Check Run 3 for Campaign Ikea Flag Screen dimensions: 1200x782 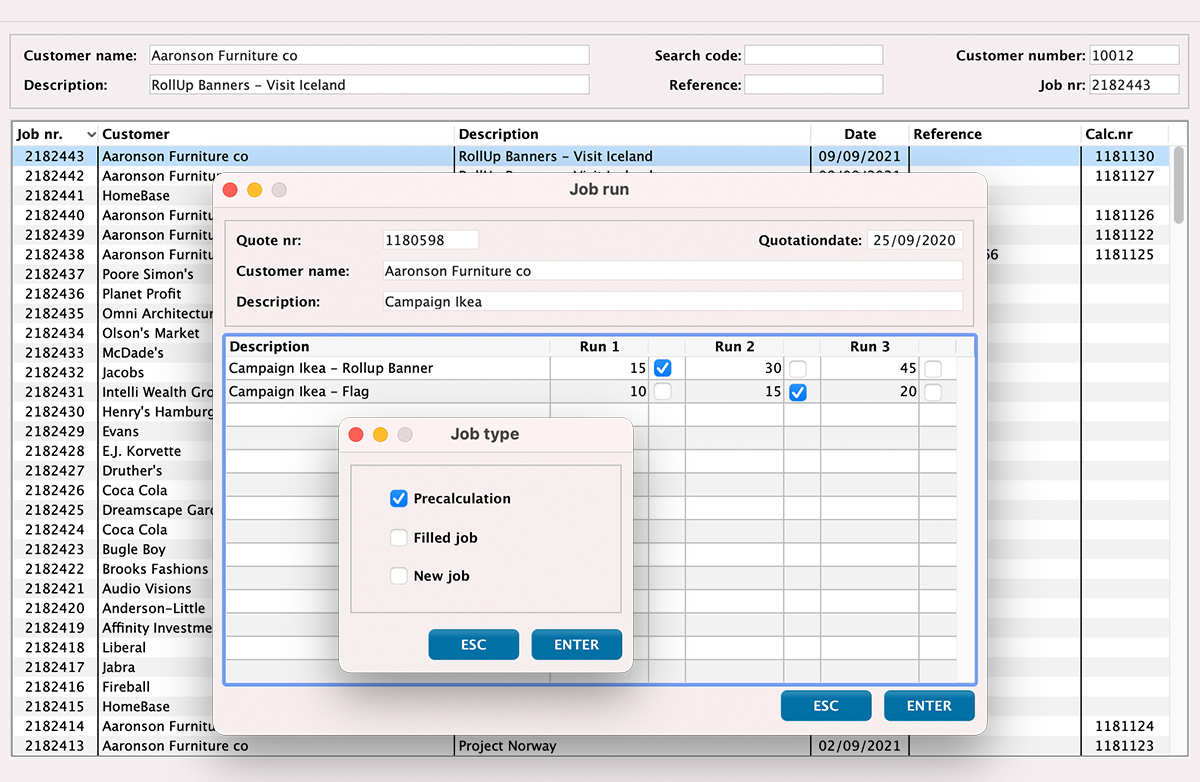tap(933, 392)
